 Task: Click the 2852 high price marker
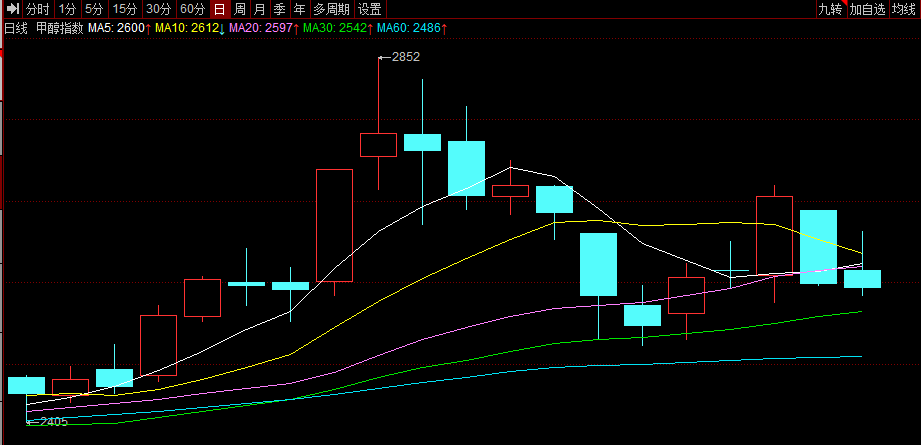point(406,57)
